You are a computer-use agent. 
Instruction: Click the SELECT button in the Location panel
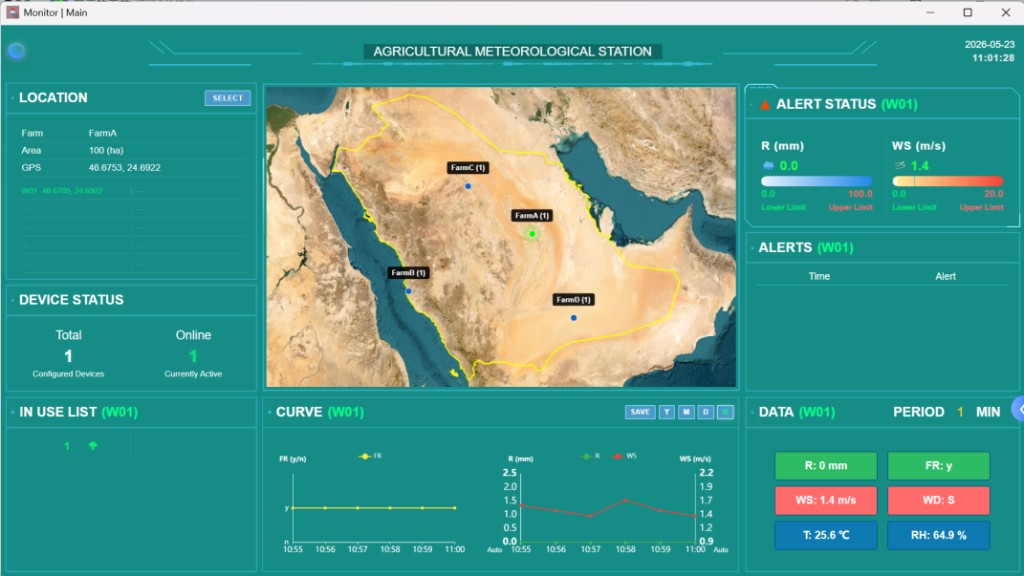point(227,98)
